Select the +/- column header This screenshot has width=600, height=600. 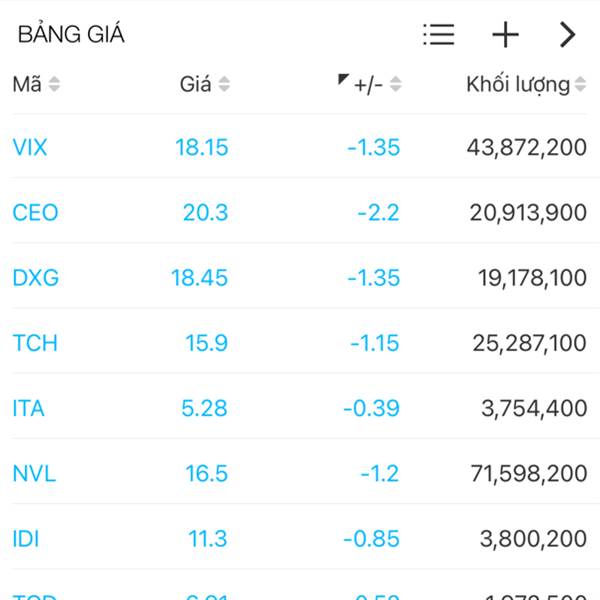pyautogui.click(x=368, y=85)
